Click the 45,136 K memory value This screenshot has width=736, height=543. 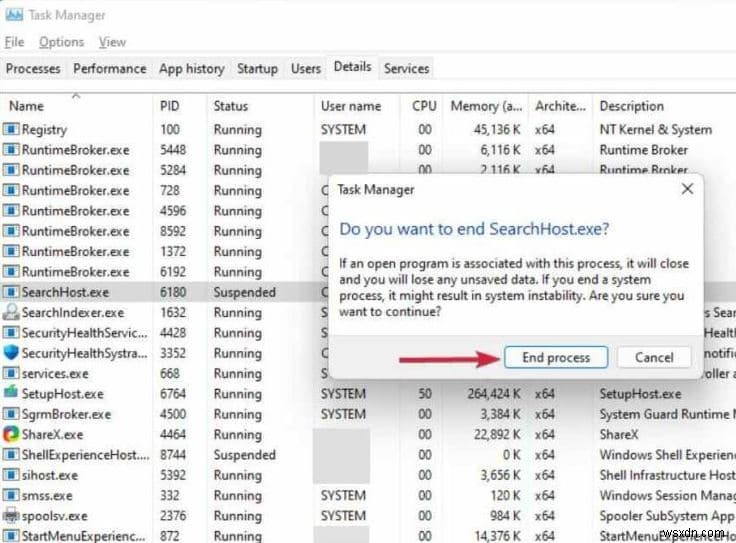[497, 129]
